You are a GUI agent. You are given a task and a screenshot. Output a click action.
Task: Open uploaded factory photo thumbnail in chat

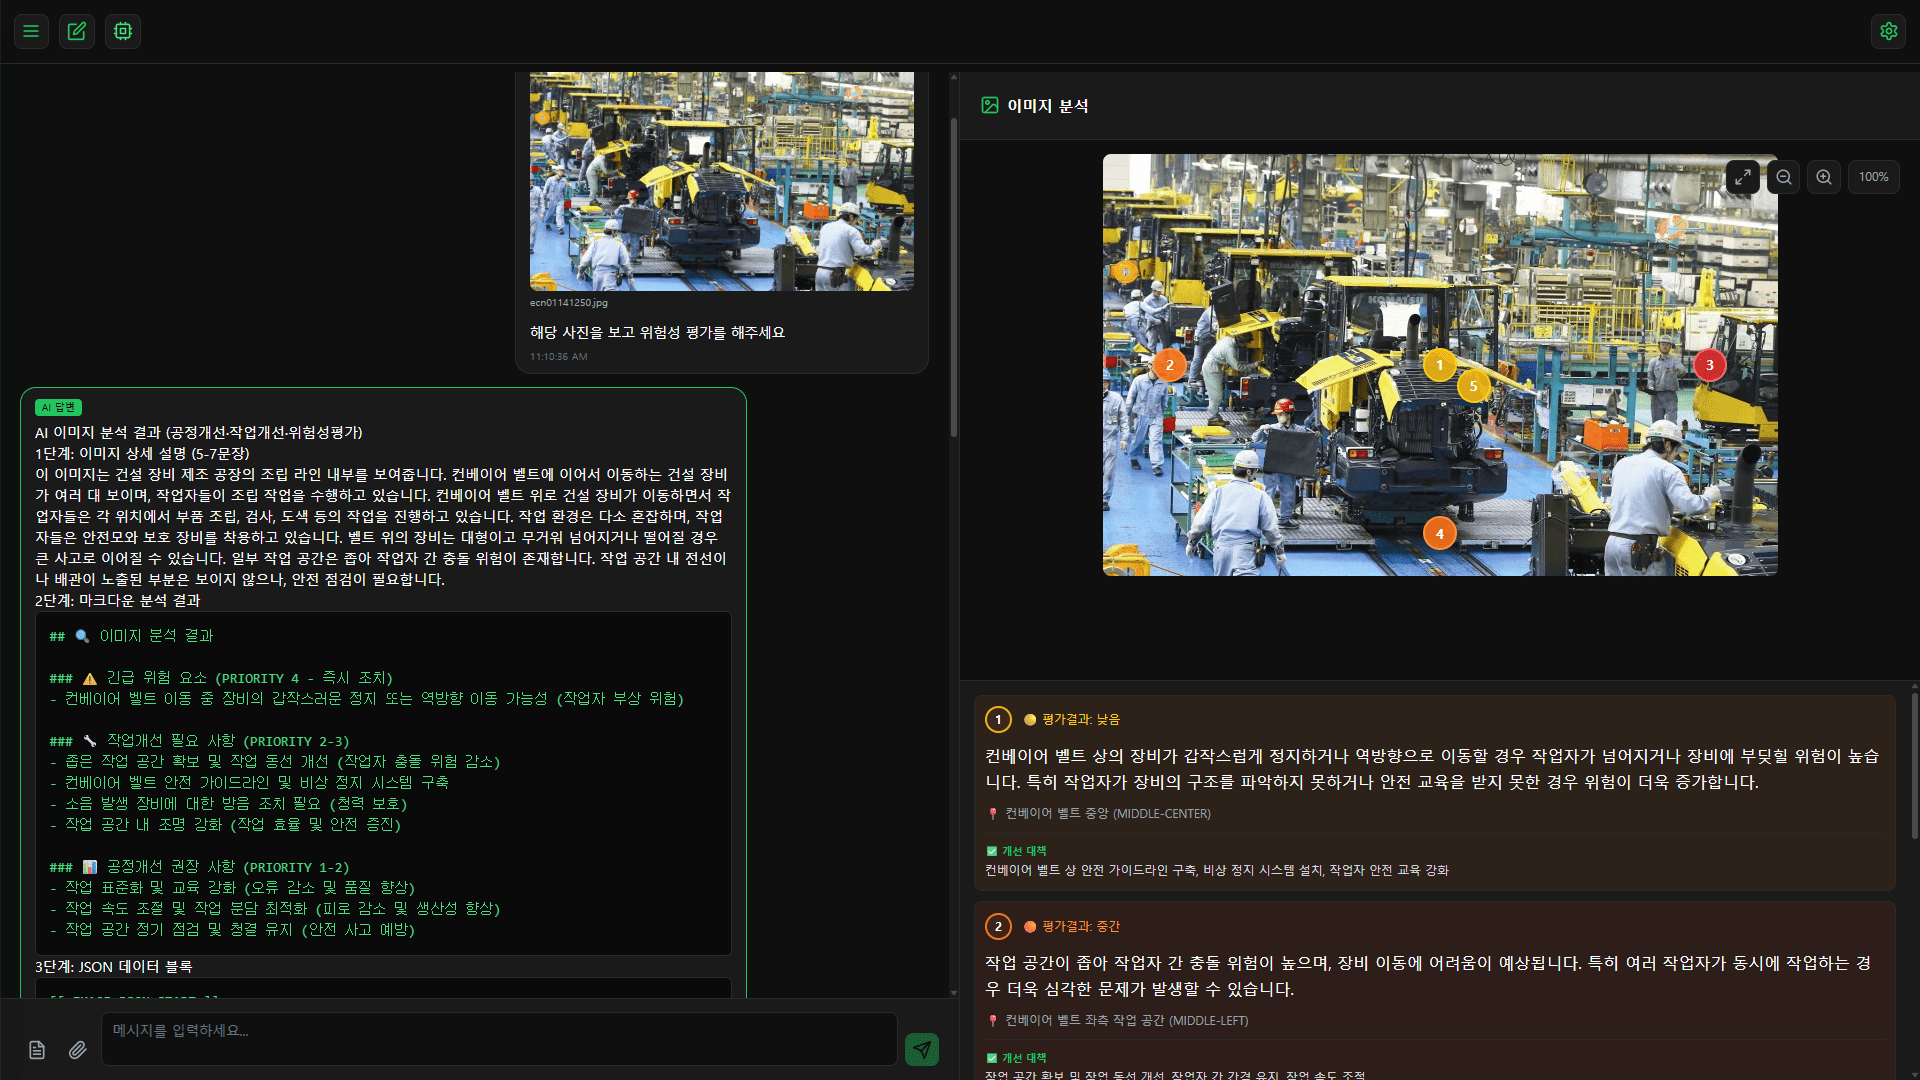tap(721, 181)
